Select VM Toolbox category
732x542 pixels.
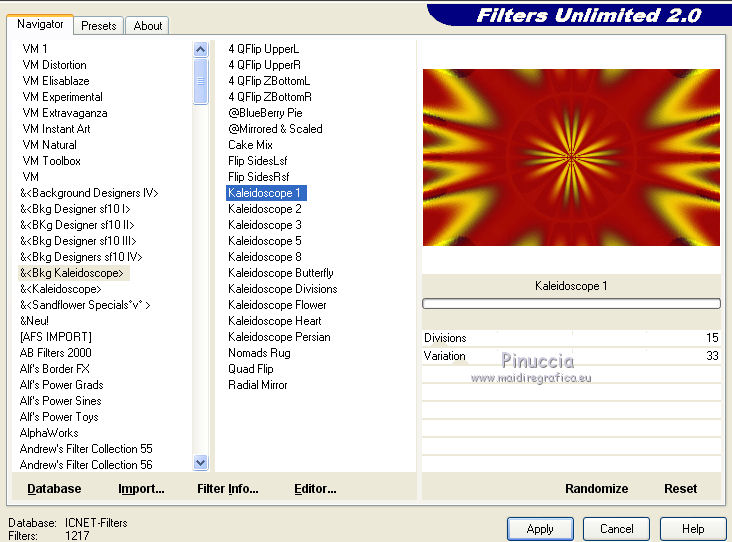[51, 161]
